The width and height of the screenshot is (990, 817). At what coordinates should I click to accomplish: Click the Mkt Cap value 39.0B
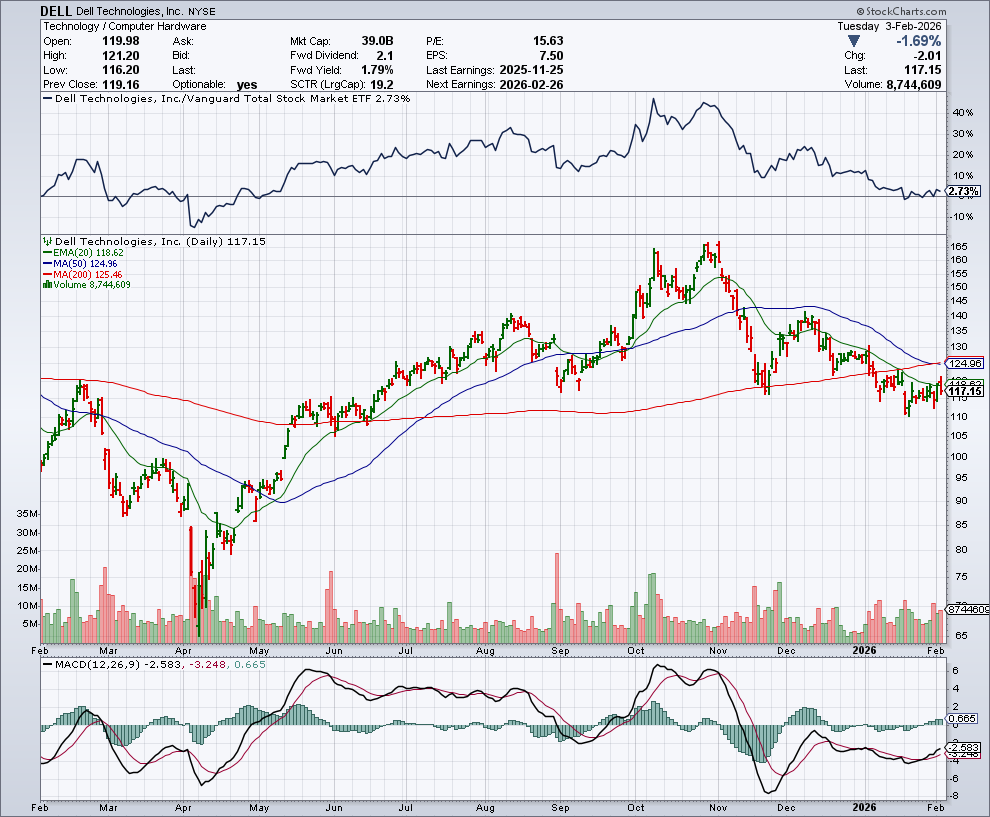[376, 41]
